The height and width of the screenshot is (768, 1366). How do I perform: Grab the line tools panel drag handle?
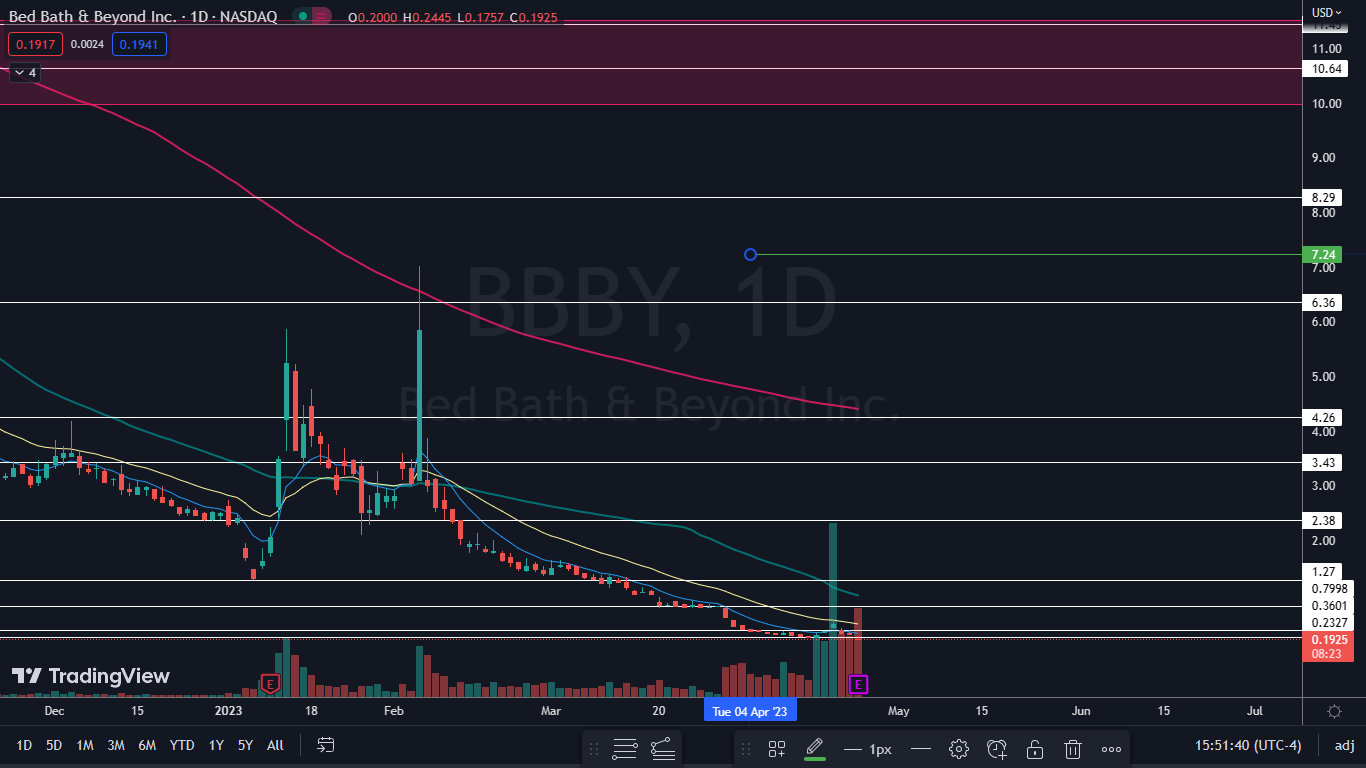[593, 748]
